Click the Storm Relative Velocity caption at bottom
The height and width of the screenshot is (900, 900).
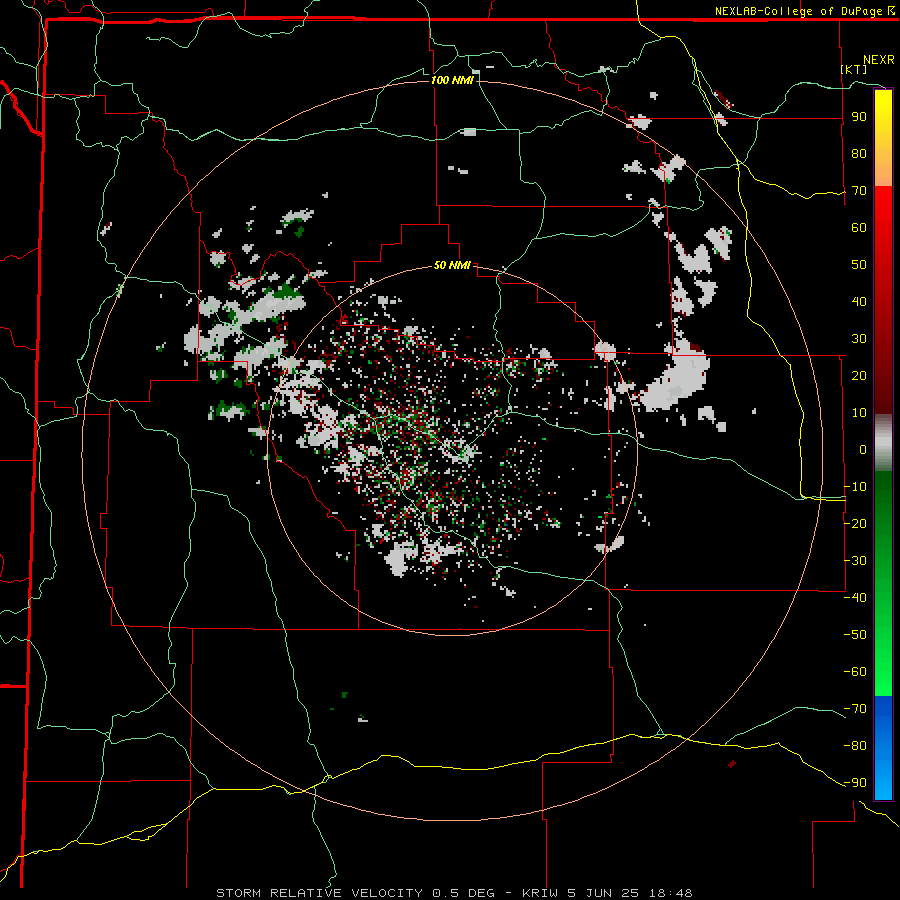point(454,893)
